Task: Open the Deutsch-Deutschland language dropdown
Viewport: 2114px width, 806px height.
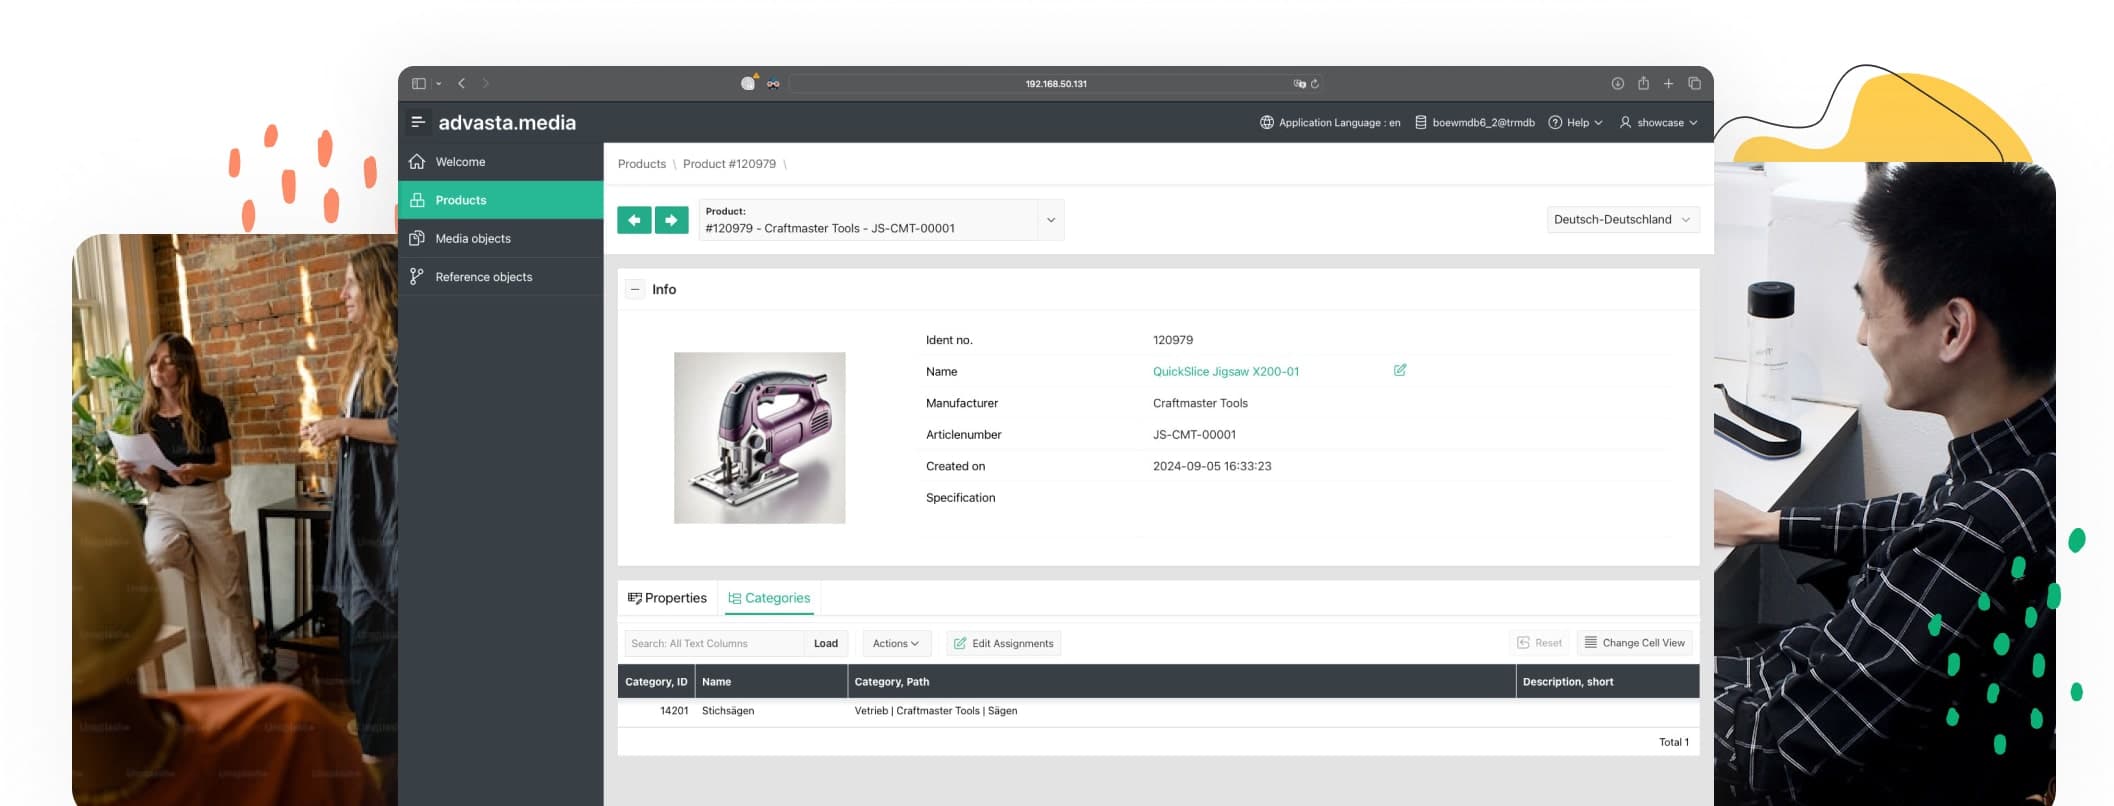Action: [1622, 220]
